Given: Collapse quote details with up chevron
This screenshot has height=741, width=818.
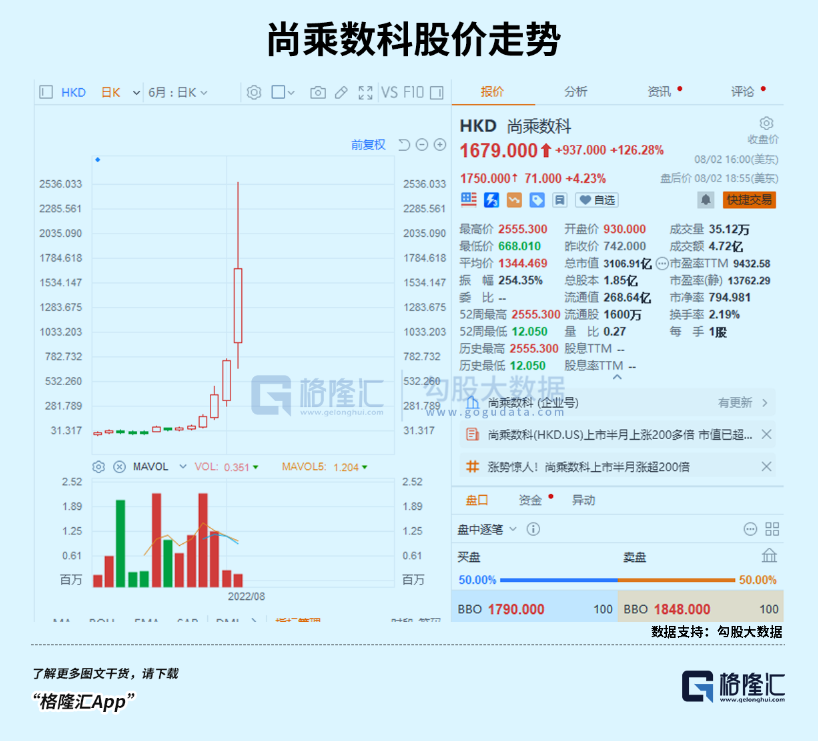Looking at the screenshot, I should pyautogui.click(x=617, y=377).
